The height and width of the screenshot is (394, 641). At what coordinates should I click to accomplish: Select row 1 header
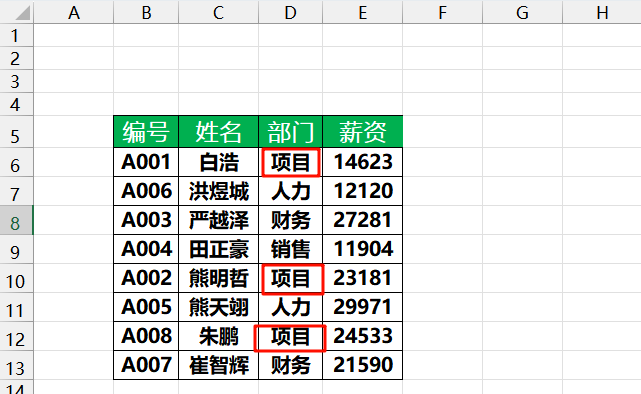click(16, 35)
